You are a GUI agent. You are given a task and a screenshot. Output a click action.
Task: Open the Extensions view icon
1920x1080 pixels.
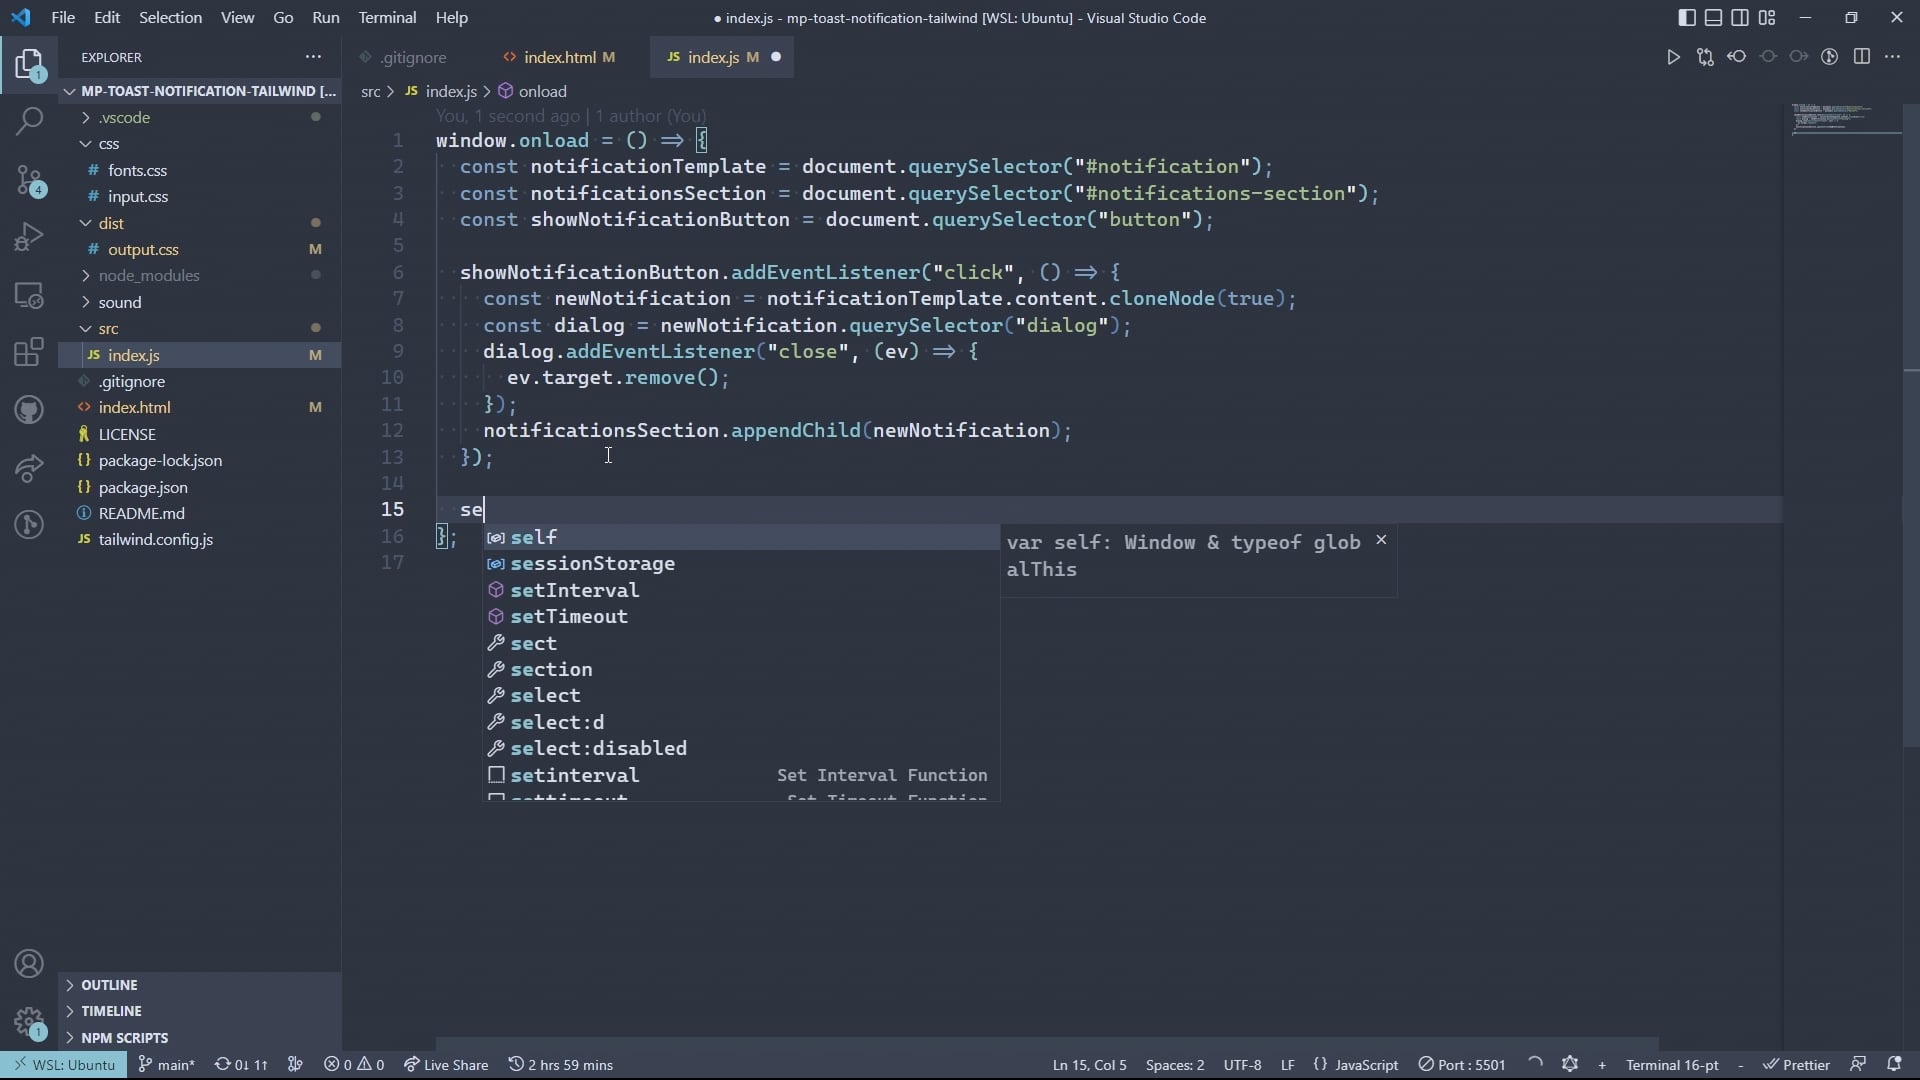[29, 352]
